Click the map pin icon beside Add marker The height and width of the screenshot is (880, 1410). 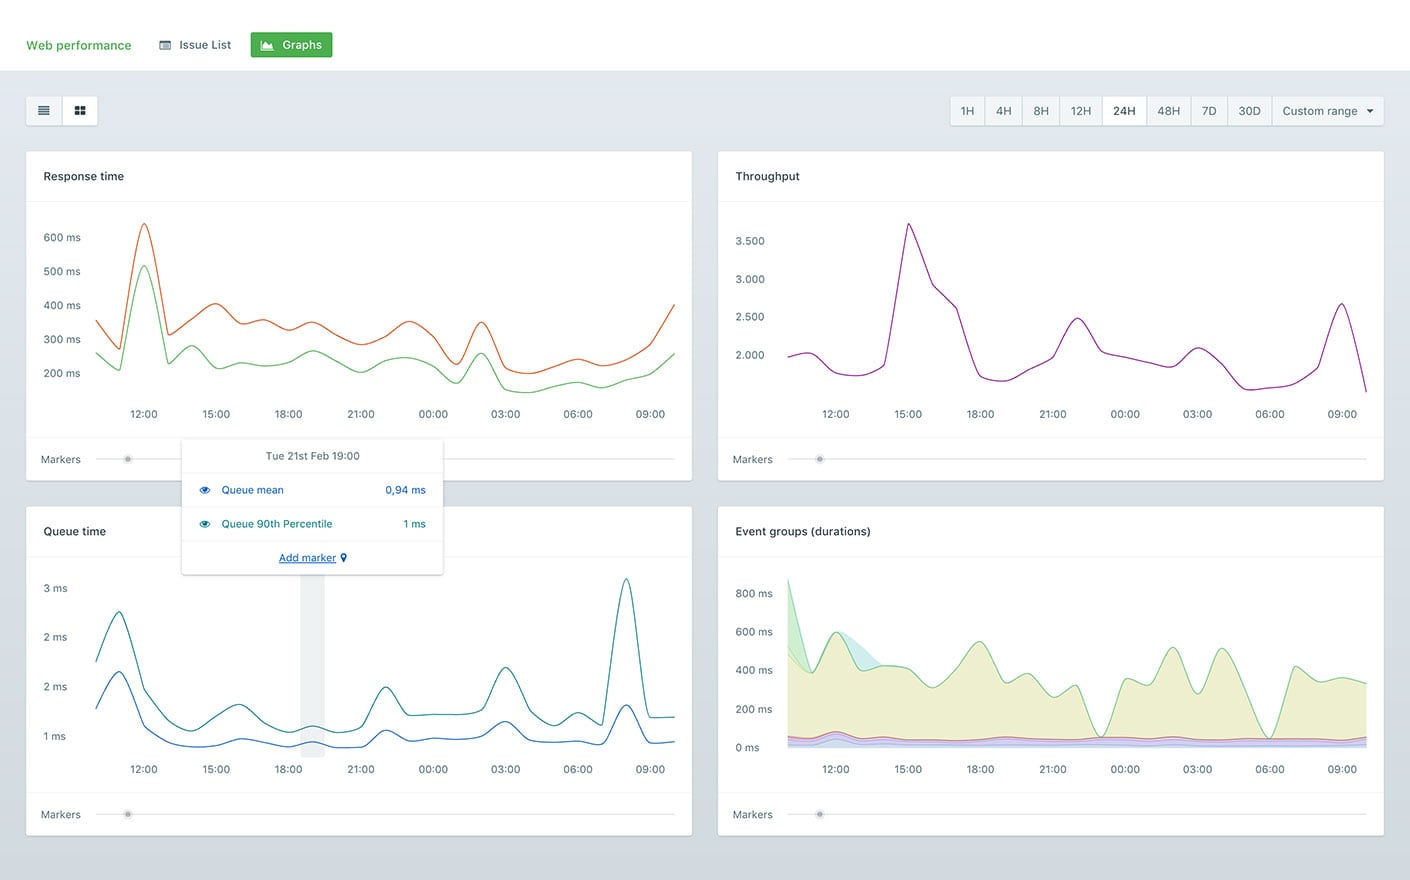coord(344,558)
